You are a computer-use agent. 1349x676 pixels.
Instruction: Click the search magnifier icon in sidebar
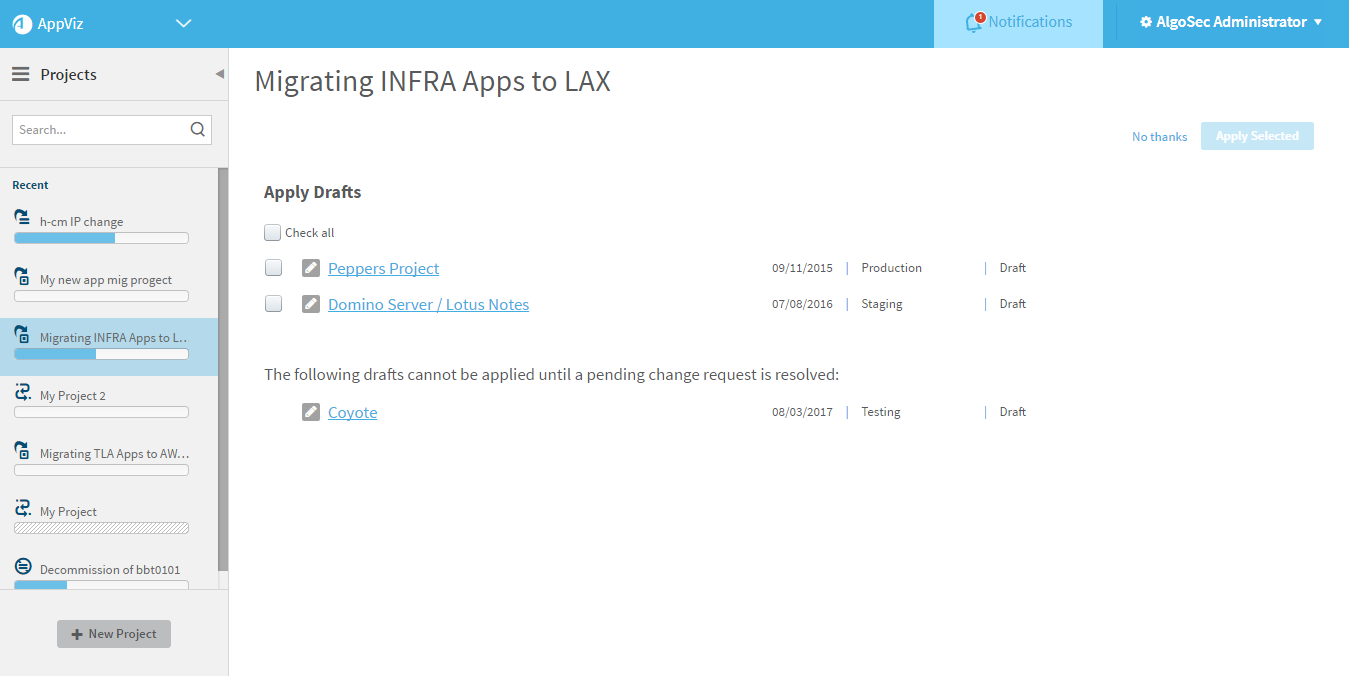pos(198,129)
